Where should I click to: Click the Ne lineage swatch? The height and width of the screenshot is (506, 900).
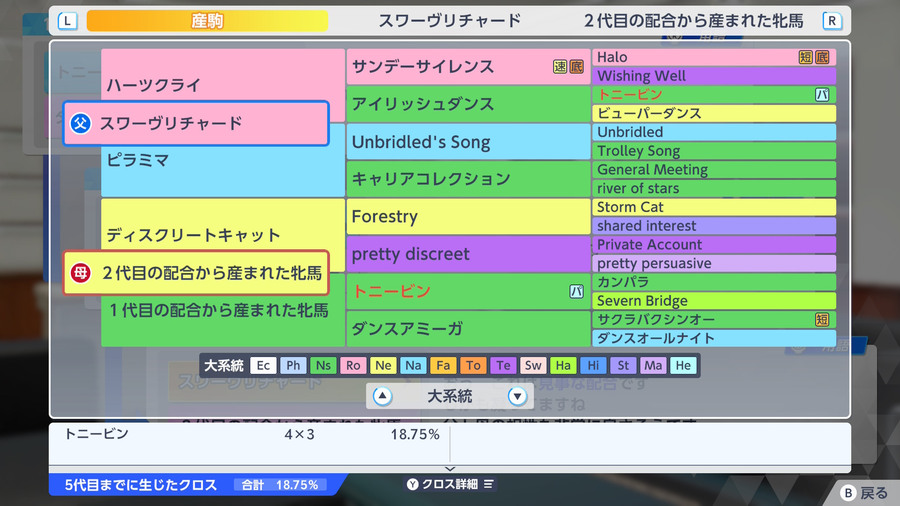[383, 365]
